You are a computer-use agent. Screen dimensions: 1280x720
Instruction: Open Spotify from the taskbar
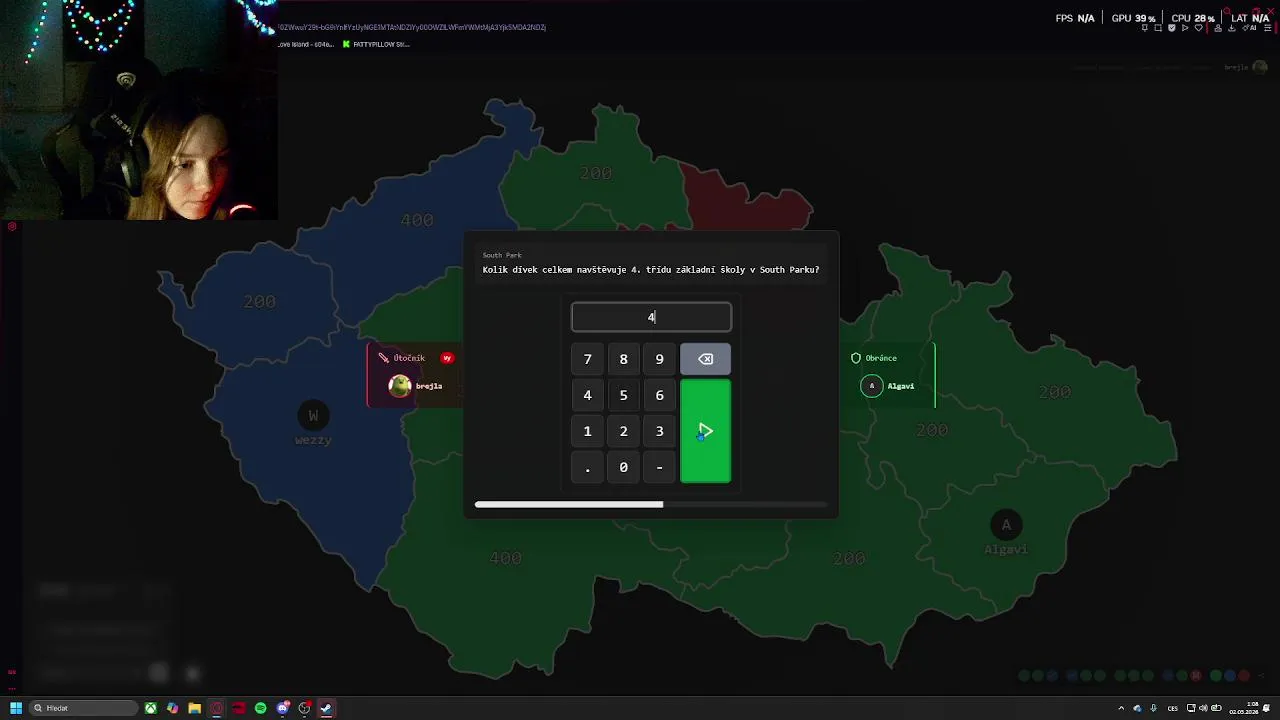(x=260, y=708)
